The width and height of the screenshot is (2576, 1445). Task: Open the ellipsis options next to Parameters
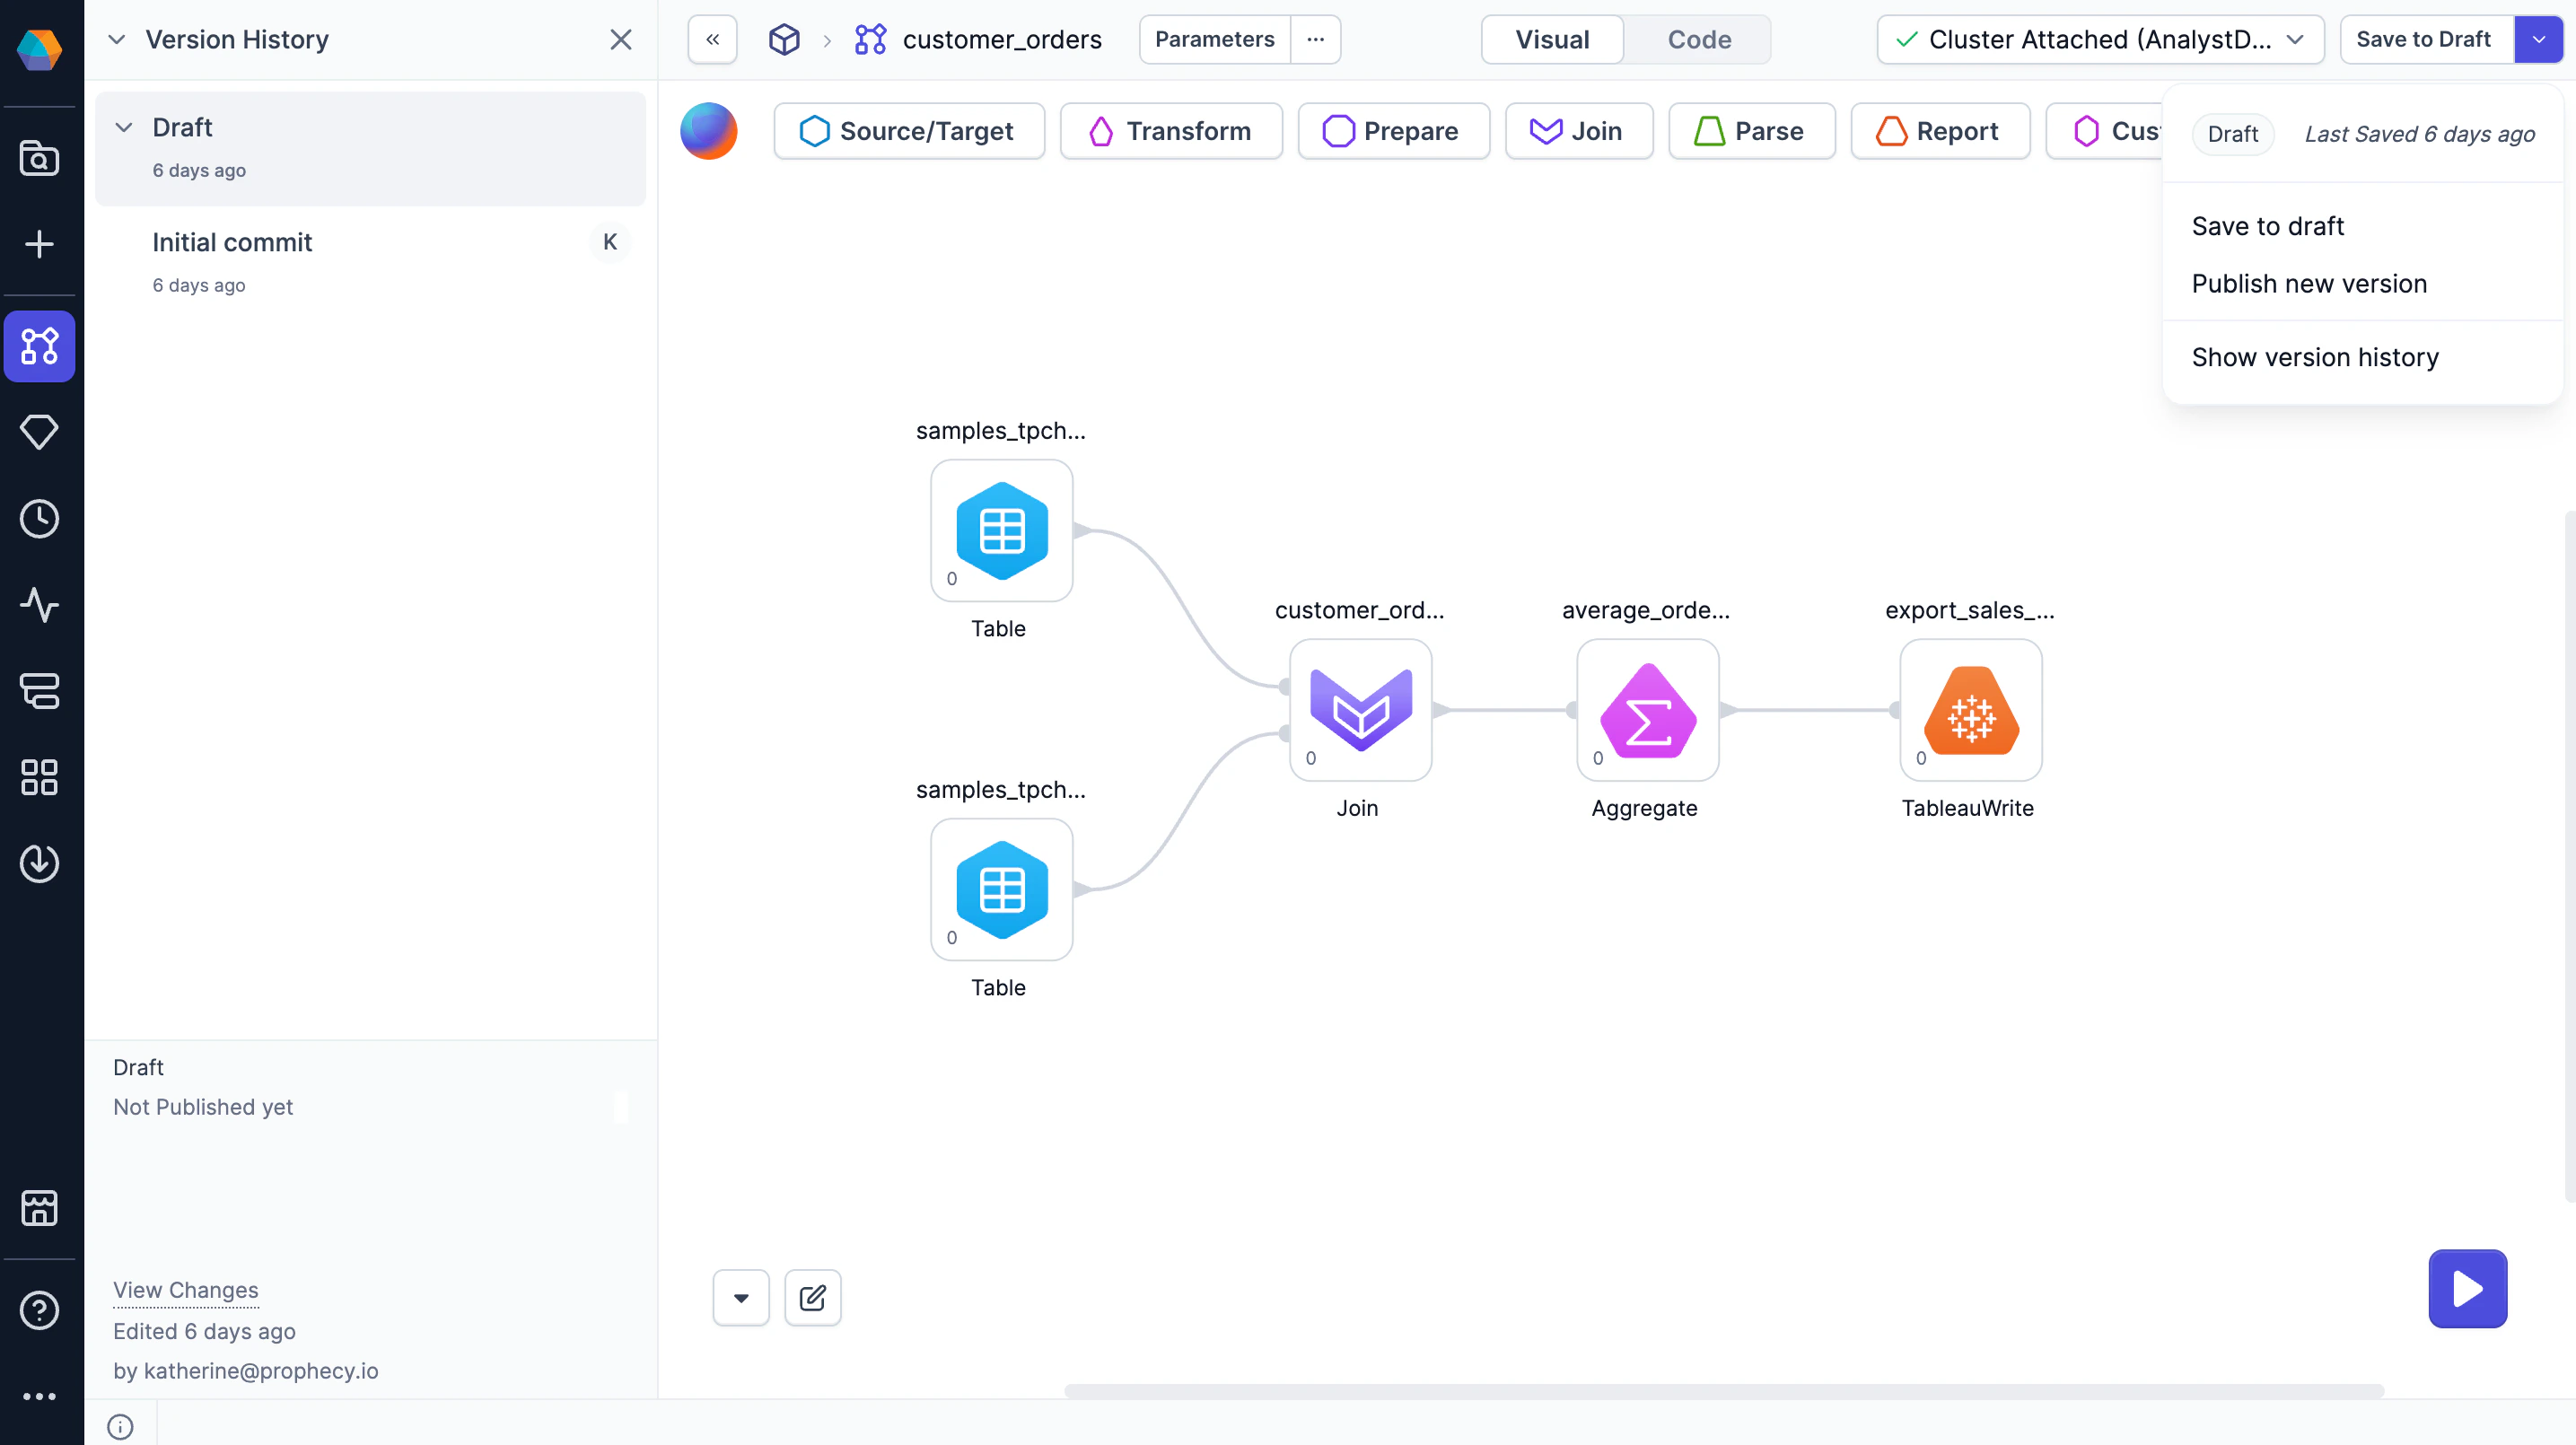tap(1315, 40)
